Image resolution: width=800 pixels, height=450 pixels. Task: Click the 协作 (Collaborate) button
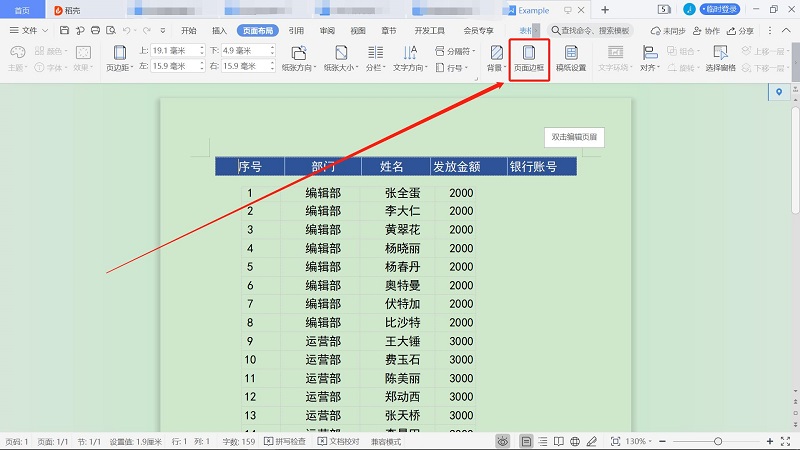tap(706, 31)
